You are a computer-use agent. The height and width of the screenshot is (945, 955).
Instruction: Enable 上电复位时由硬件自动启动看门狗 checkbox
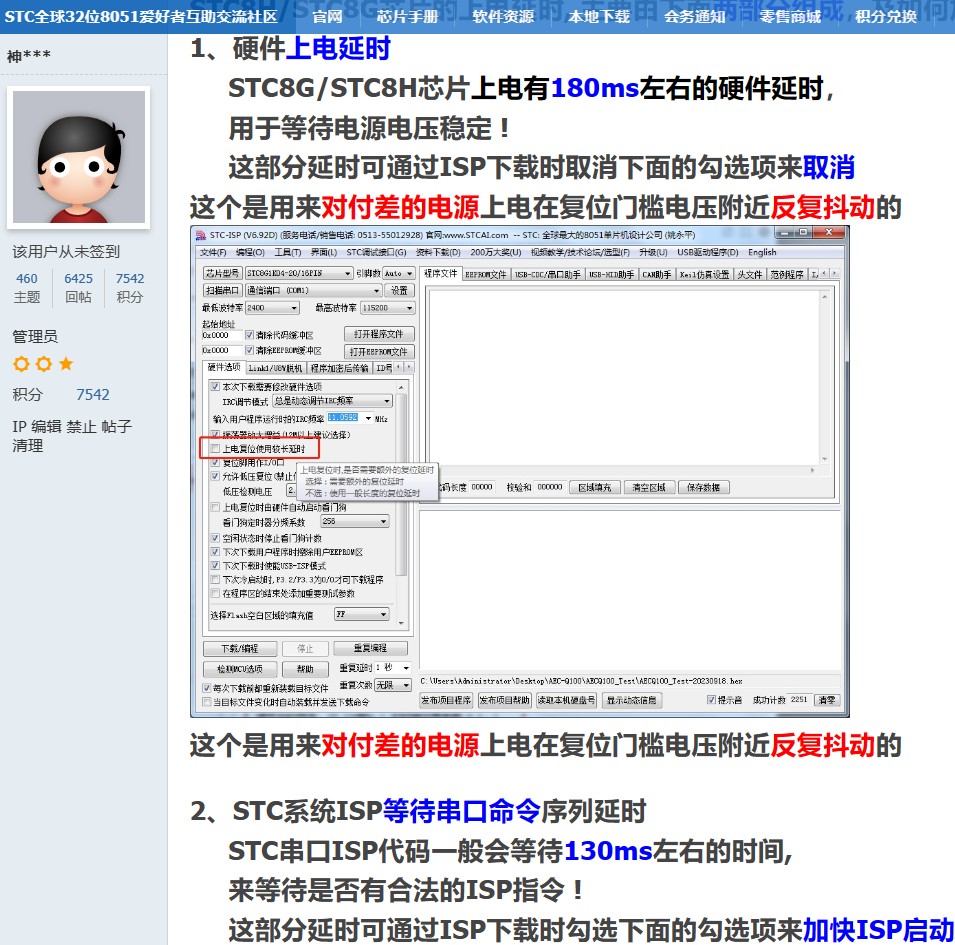[x=215, y=507]
